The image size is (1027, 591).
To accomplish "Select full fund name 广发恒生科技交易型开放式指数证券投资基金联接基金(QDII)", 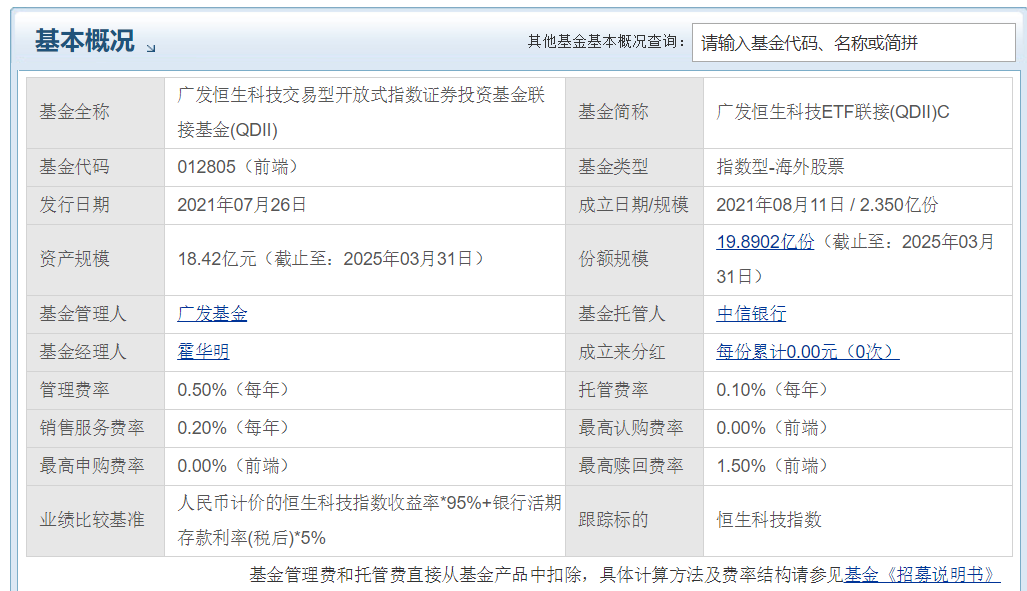I will (361, 113).
